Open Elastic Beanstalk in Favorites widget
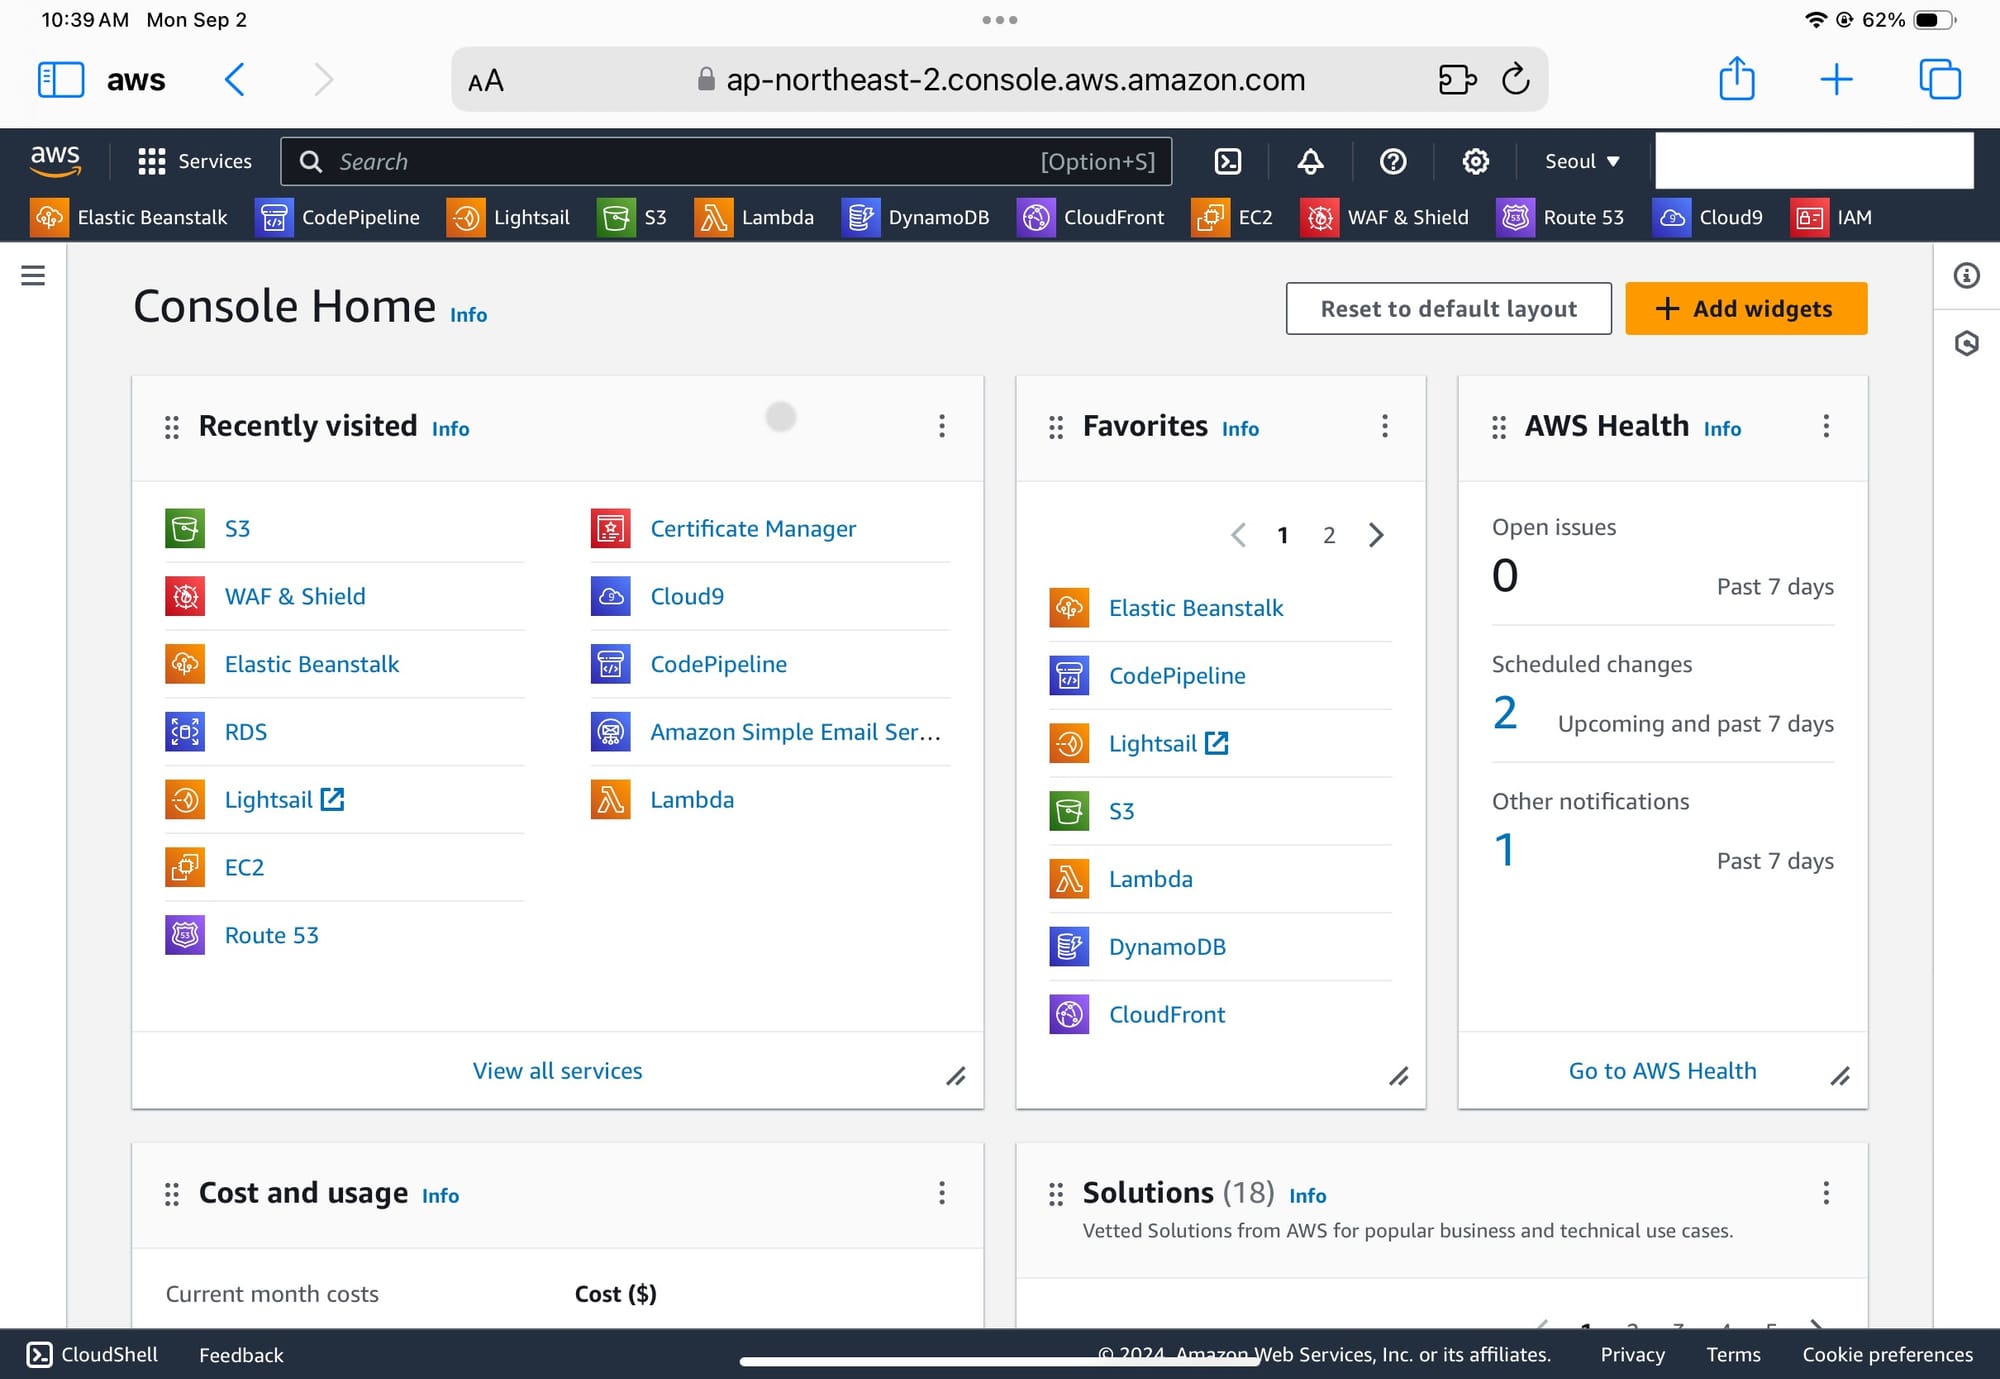 pos(1196,607)
